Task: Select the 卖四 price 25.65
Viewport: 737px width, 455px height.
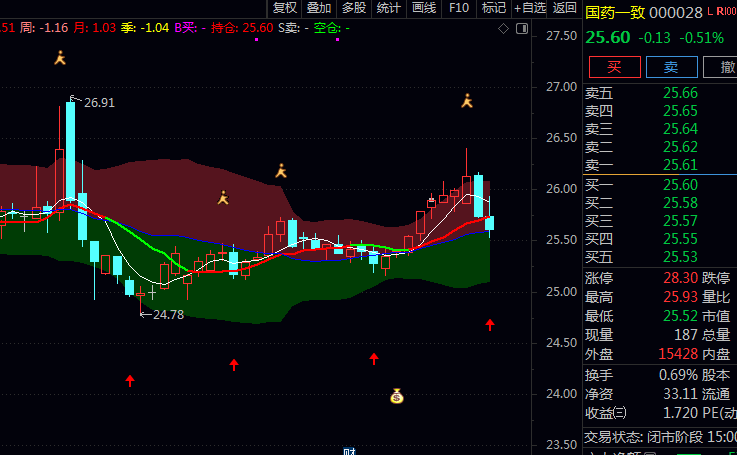Action: point(680,111)
